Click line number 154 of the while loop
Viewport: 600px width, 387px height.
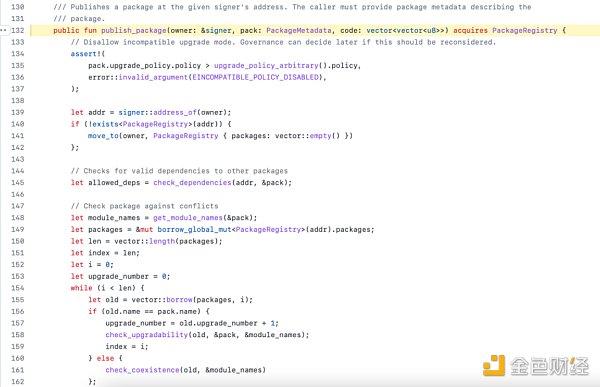(x=18, y=288)
